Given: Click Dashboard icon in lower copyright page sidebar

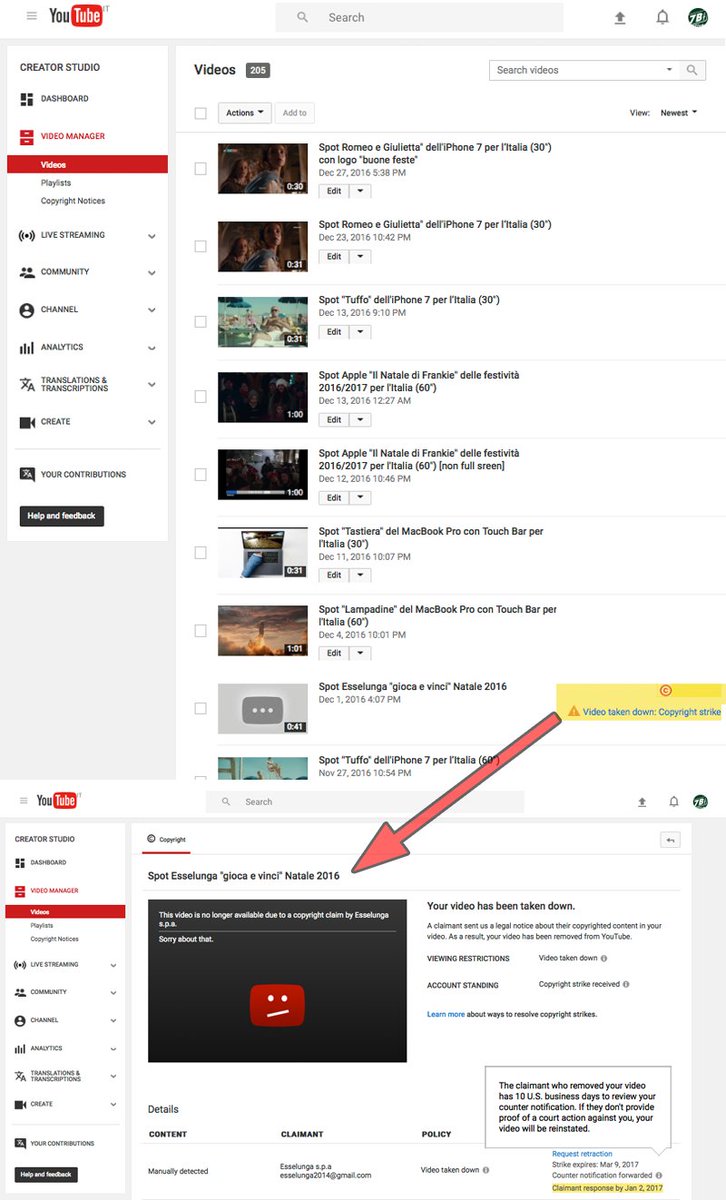Looking at the screenshot, I should click(21, 862).
